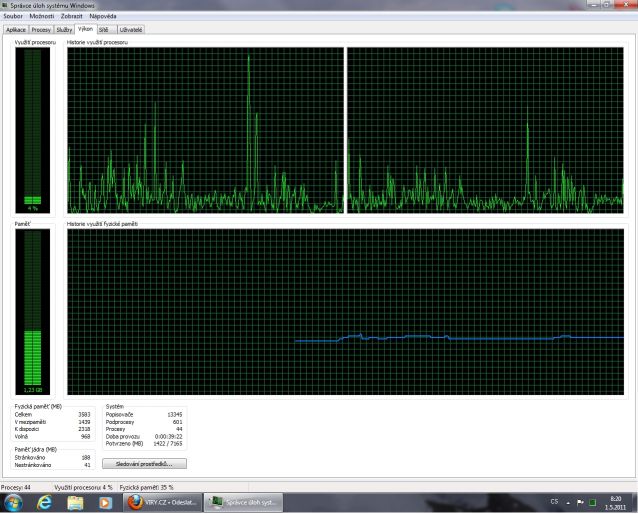Click the CPU usage meter showing 4 %
The width and height of the screenshot is (638, 514).
click(33, 130)
